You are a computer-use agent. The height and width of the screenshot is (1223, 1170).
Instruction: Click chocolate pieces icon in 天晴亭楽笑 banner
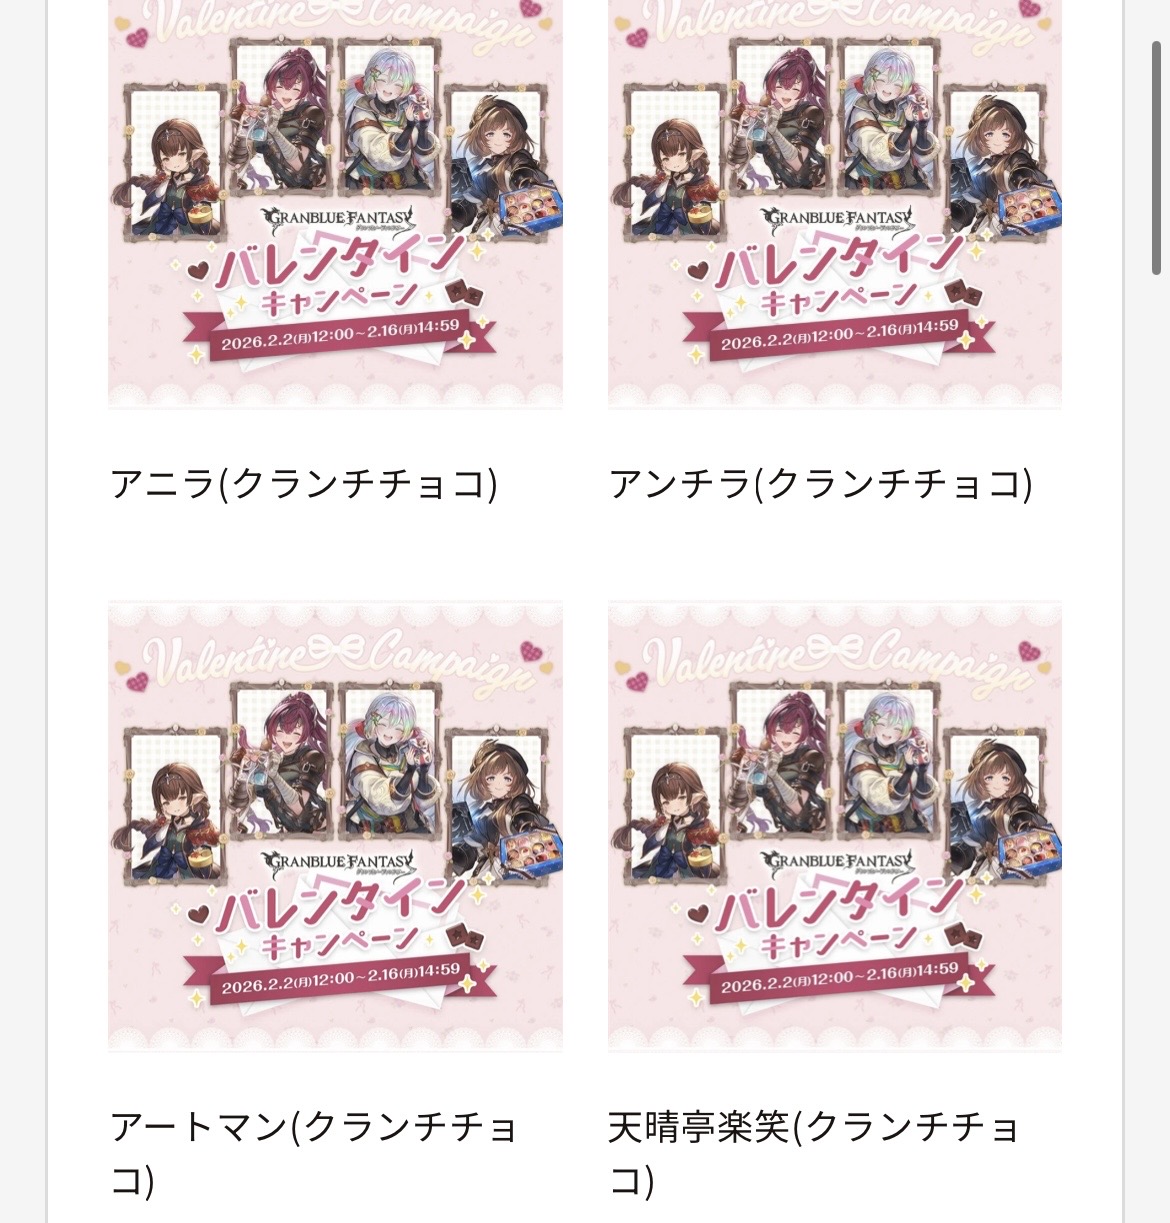point(965,938)
